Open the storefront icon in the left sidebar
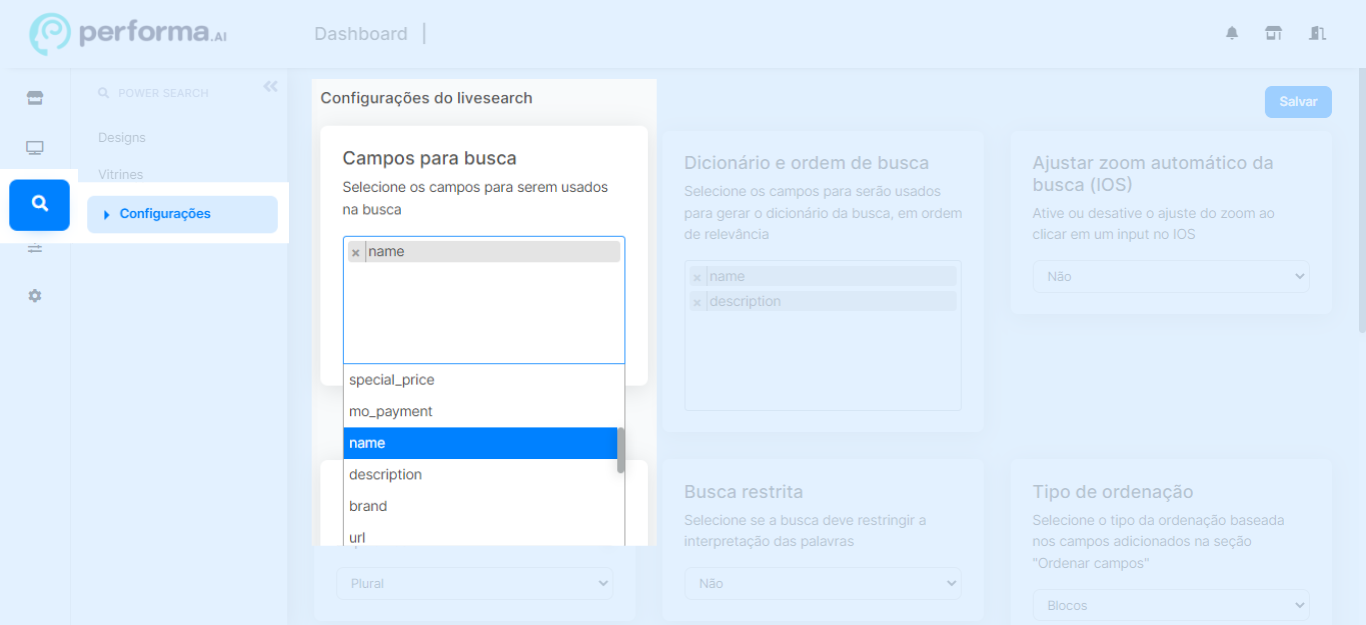1366x625 pixels. pyautogui.click(x=34, y=97)
